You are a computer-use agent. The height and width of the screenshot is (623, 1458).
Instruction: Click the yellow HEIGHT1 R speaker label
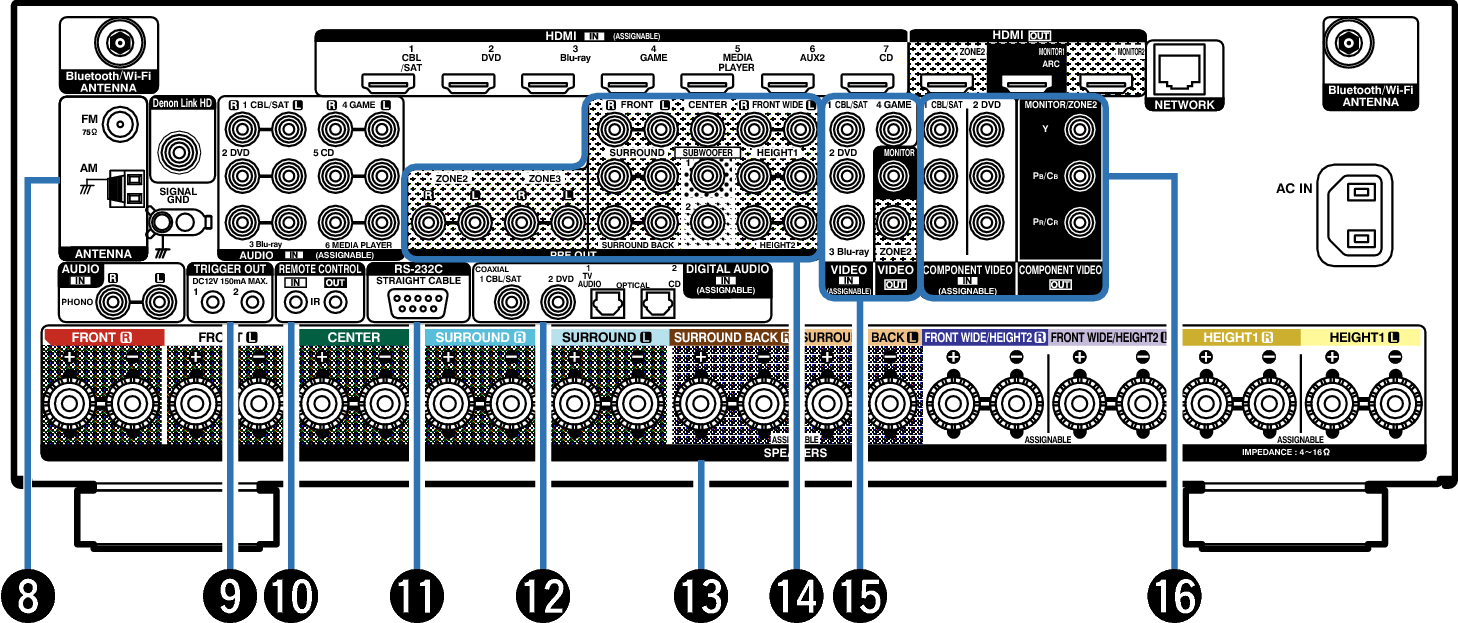click(x=1238, y=338)
